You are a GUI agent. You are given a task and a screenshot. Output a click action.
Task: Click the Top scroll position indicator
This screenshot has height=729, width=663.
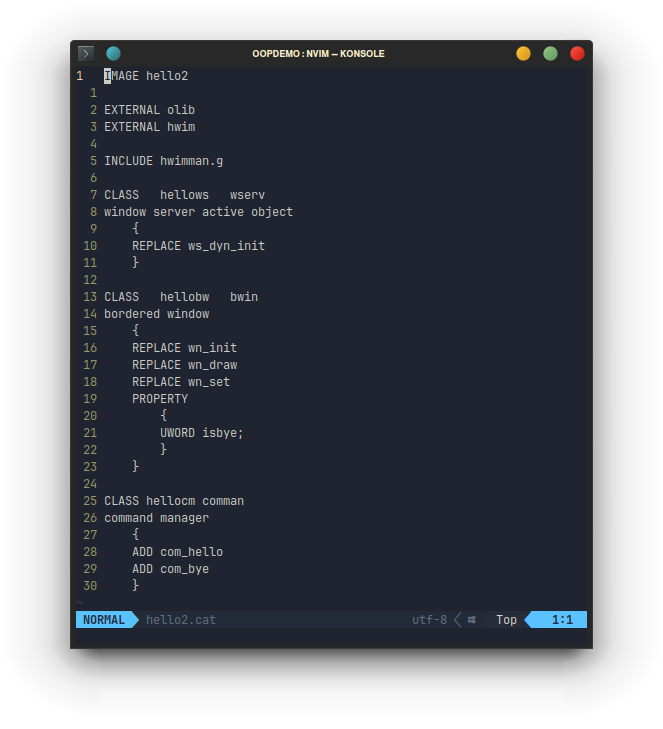click(506, 620)
